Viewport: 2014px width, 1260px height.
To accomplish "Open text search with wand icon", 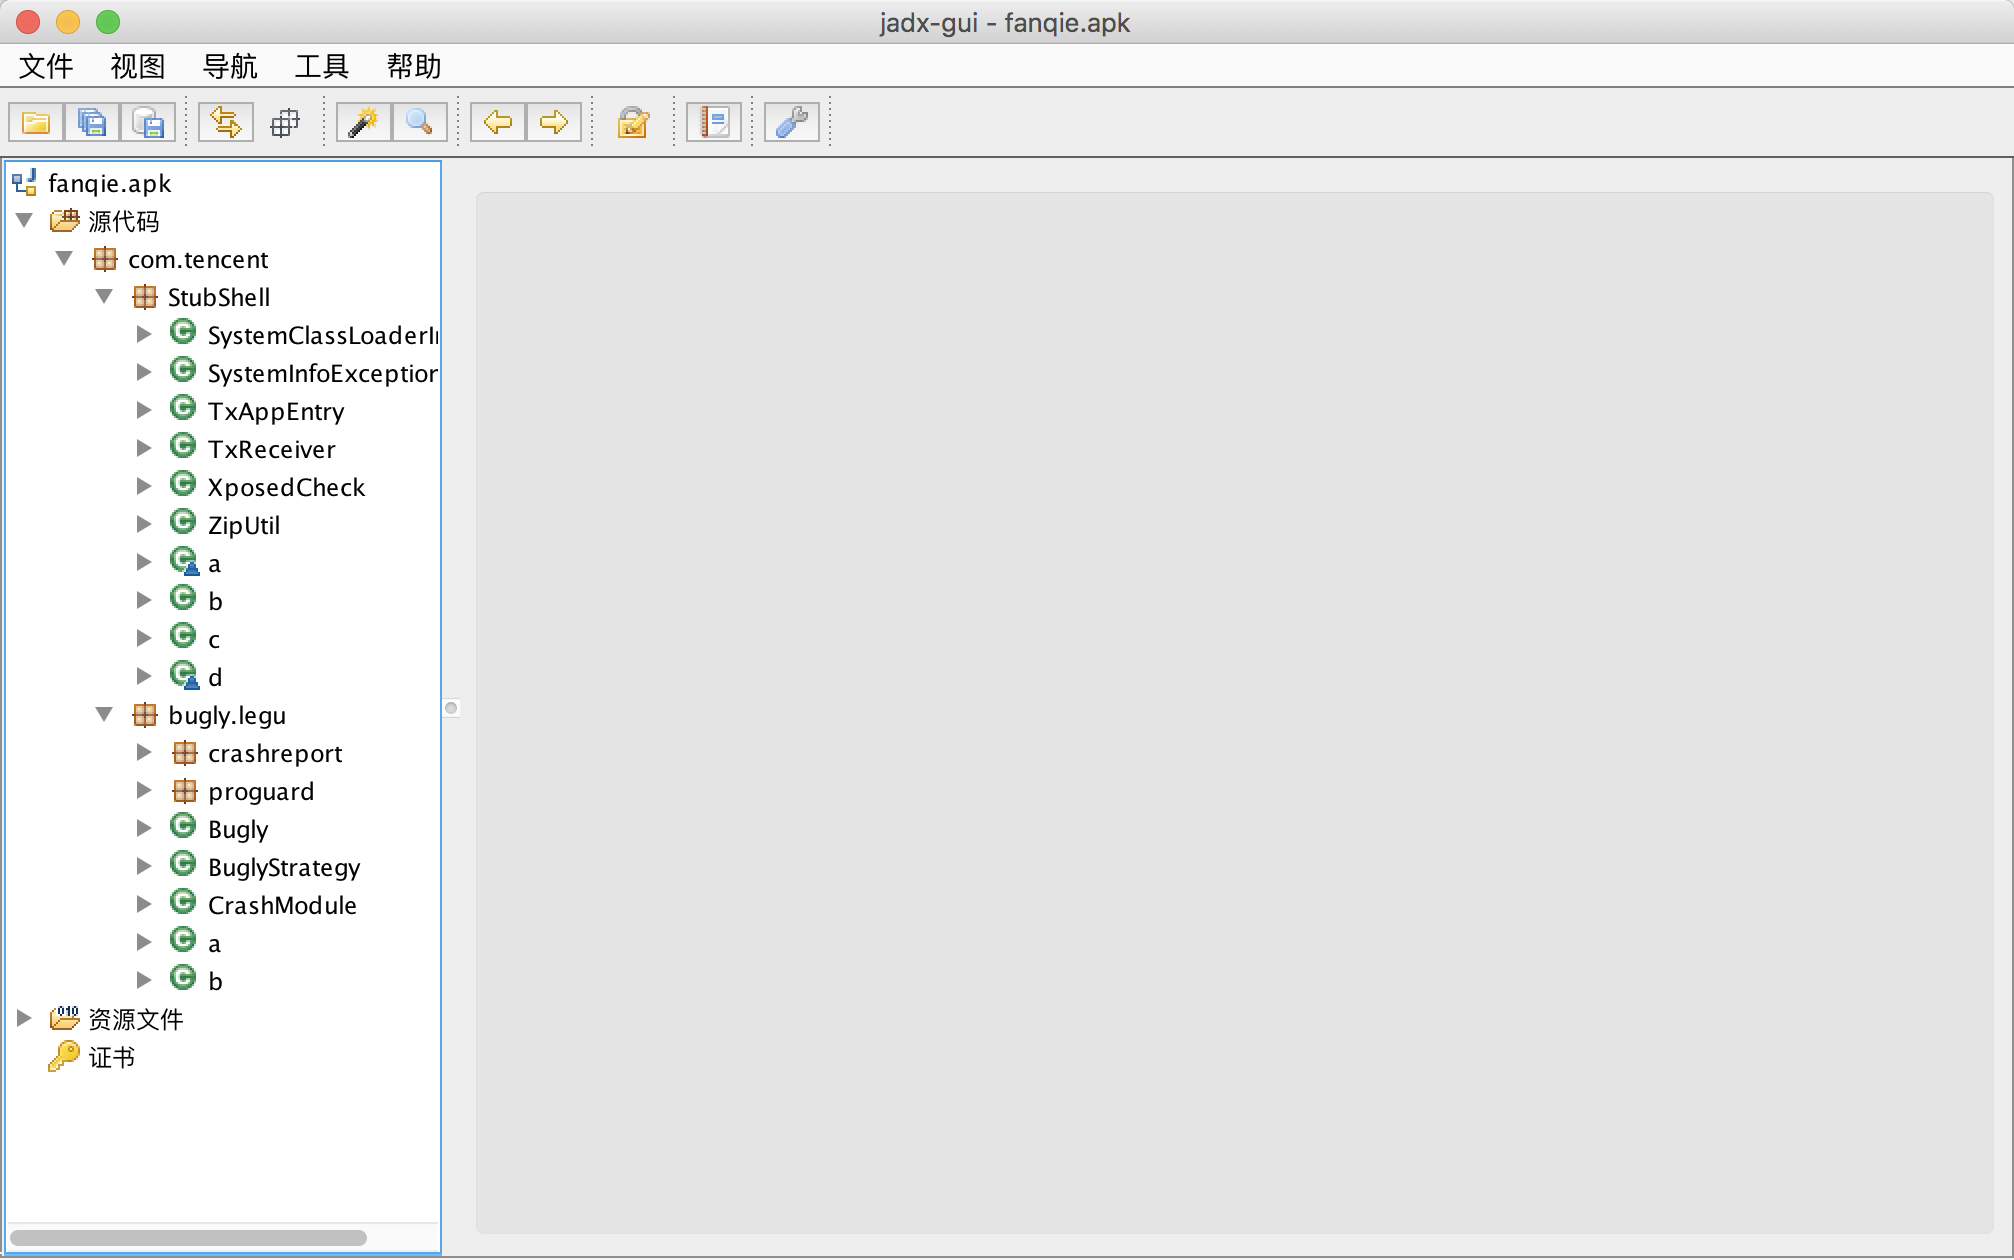I will [363, 123].
